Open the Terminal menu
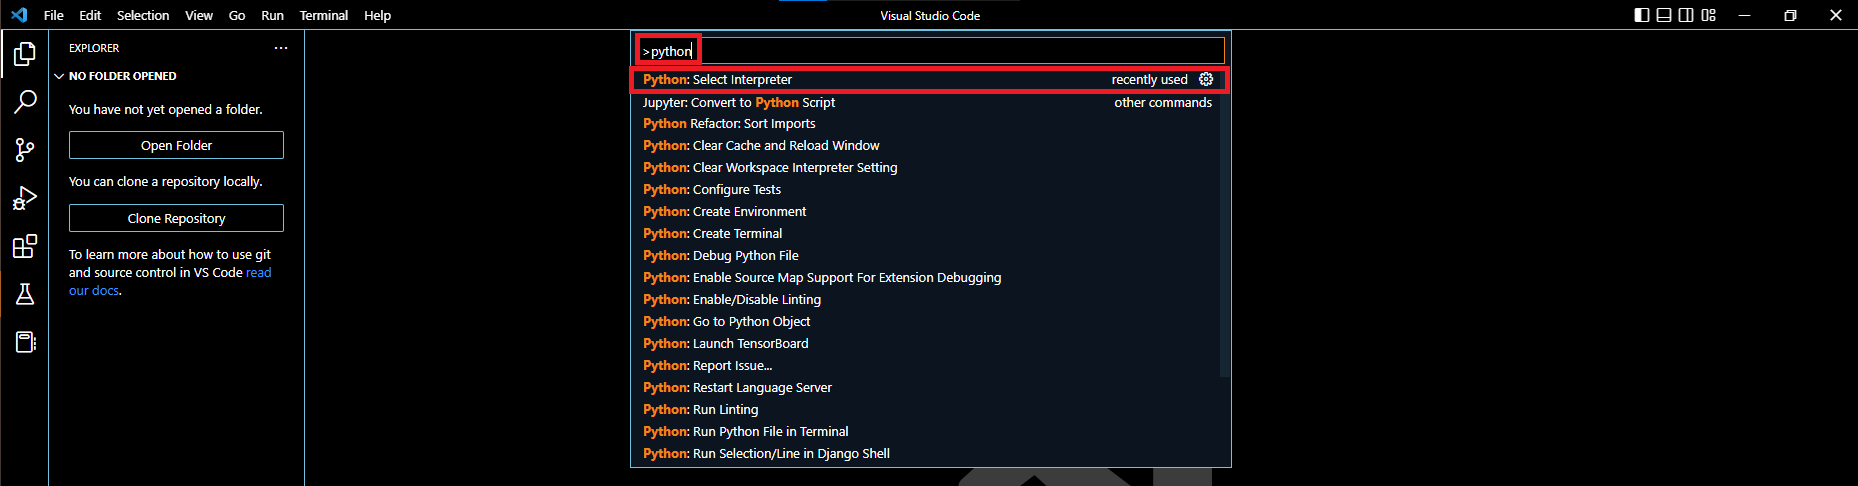This screenshot has width=1858, height=486. pyautogui.click(x=324, y=15)
